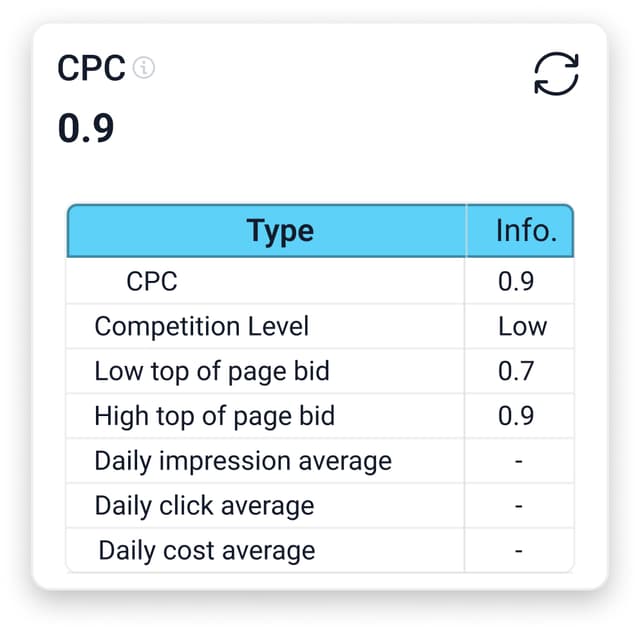Click the Daily impression average dash value
This screenshot has height=632, width=640.
[519, 461]
